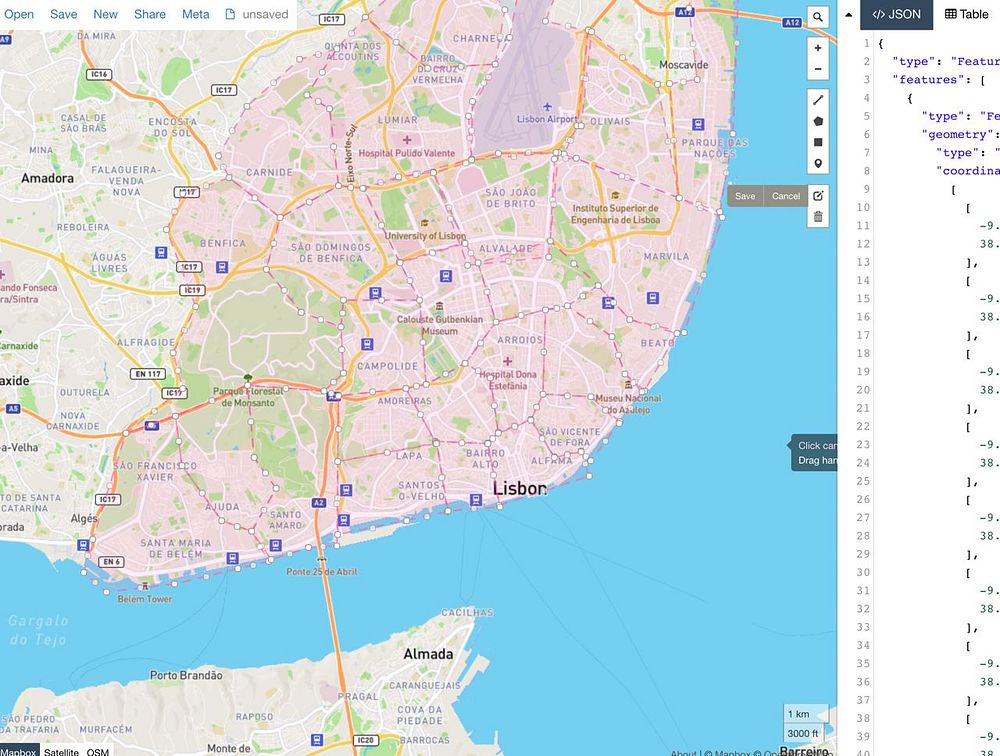
Task: Click the Ponte 25 de Abril label
Action: pos(321,572)
